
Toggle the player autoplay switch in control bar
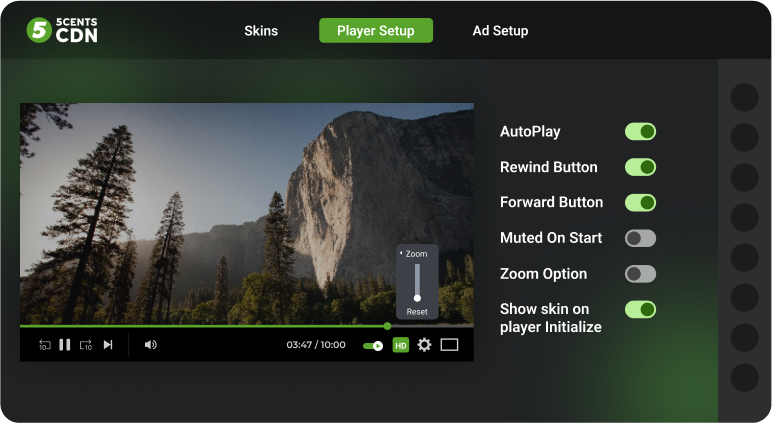point(373,346)
